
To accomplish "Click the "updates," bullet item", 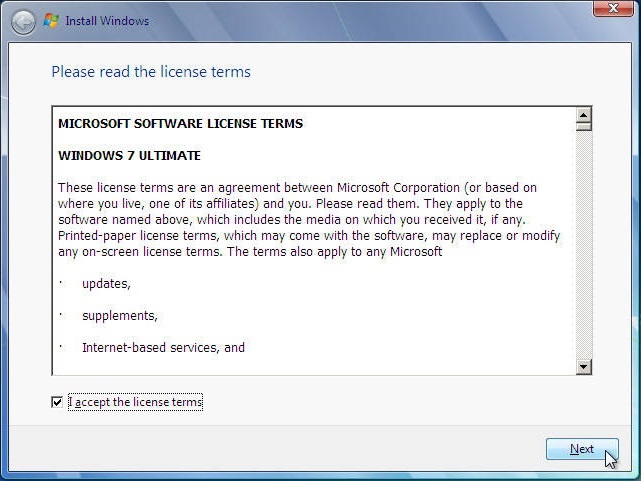I will coord(106,284).
